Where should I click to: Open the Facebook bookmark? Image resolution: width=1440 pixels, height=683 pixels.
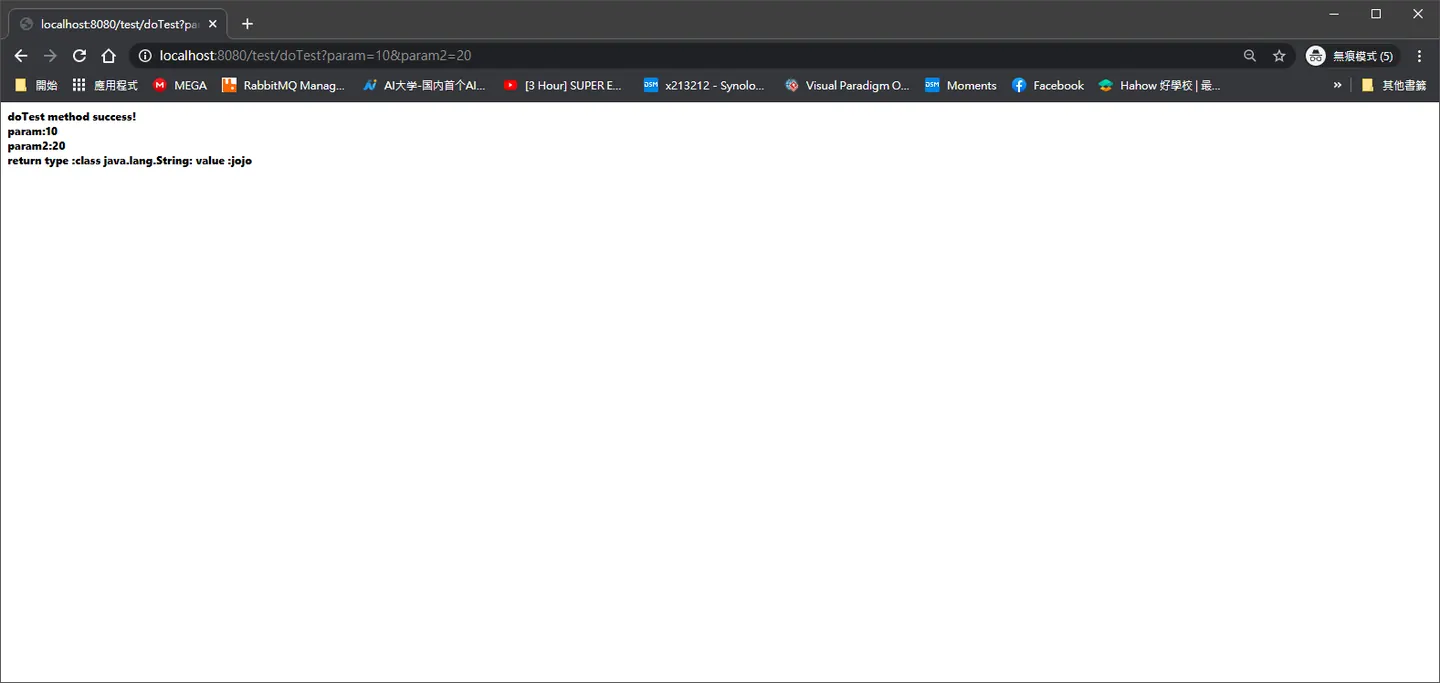point(1048,85)
